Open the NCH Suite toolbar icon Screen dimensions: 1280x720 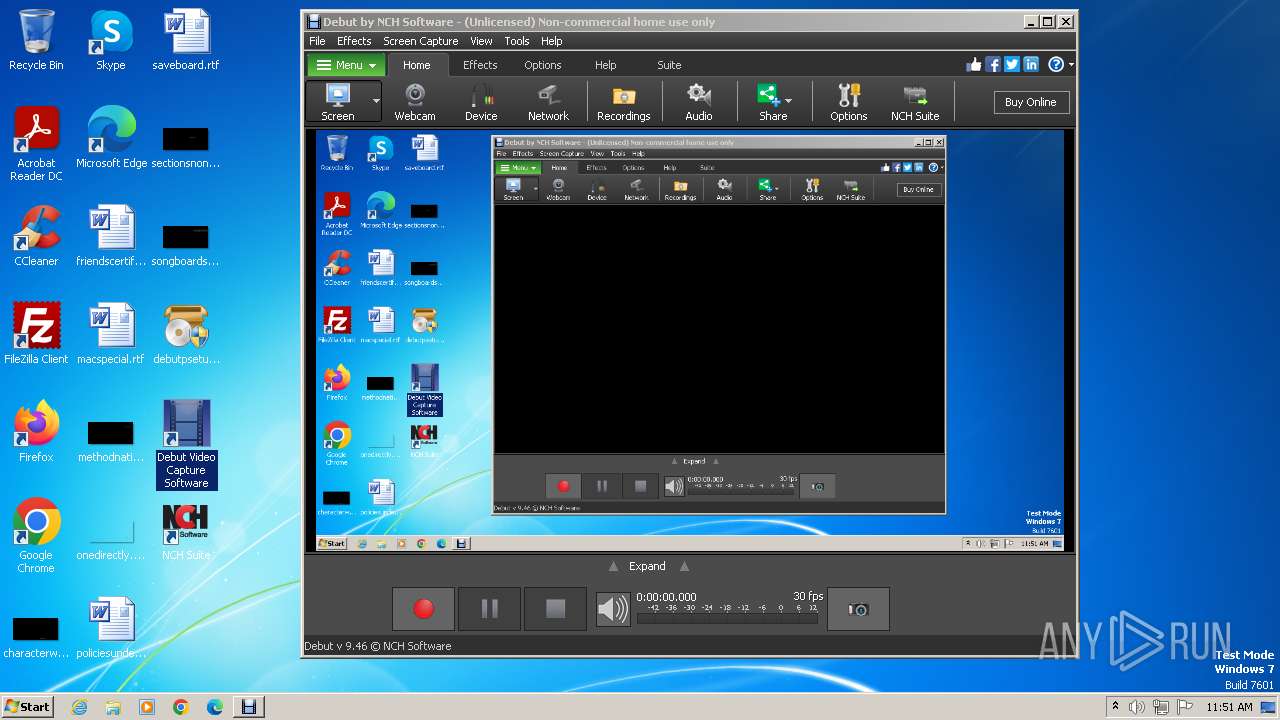point(915,102)
